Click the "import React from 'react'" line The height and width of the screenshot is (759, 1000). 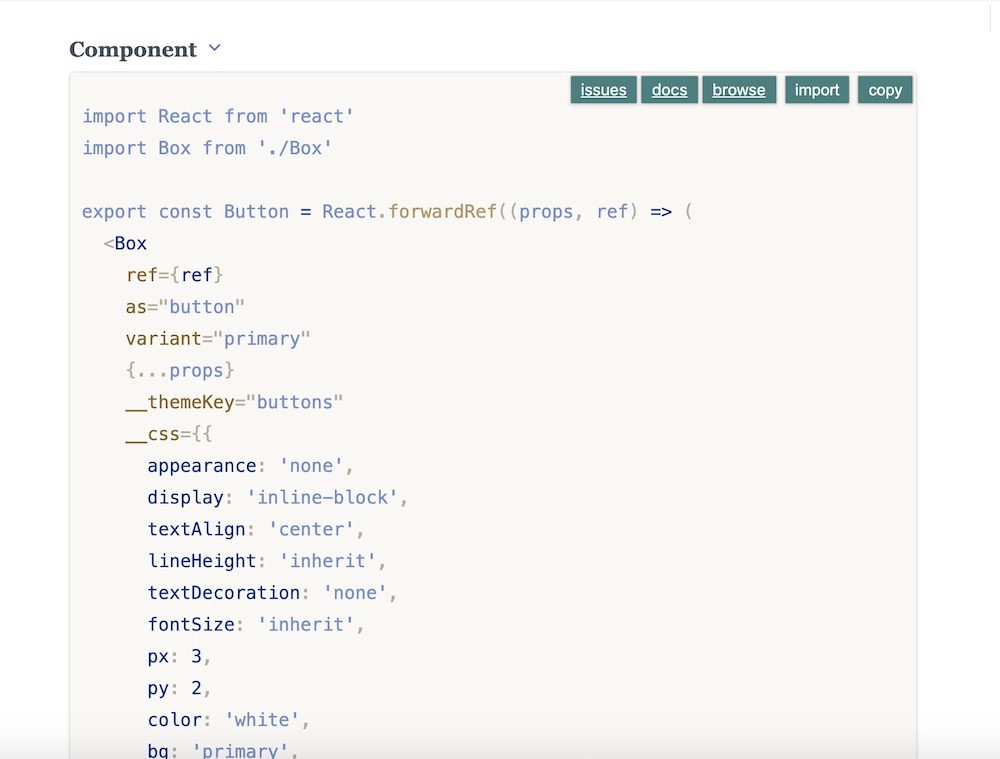coord(217,116)
